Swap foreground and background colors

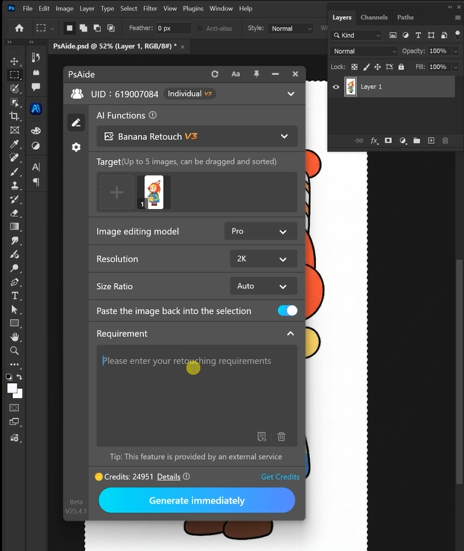[19, 377]
